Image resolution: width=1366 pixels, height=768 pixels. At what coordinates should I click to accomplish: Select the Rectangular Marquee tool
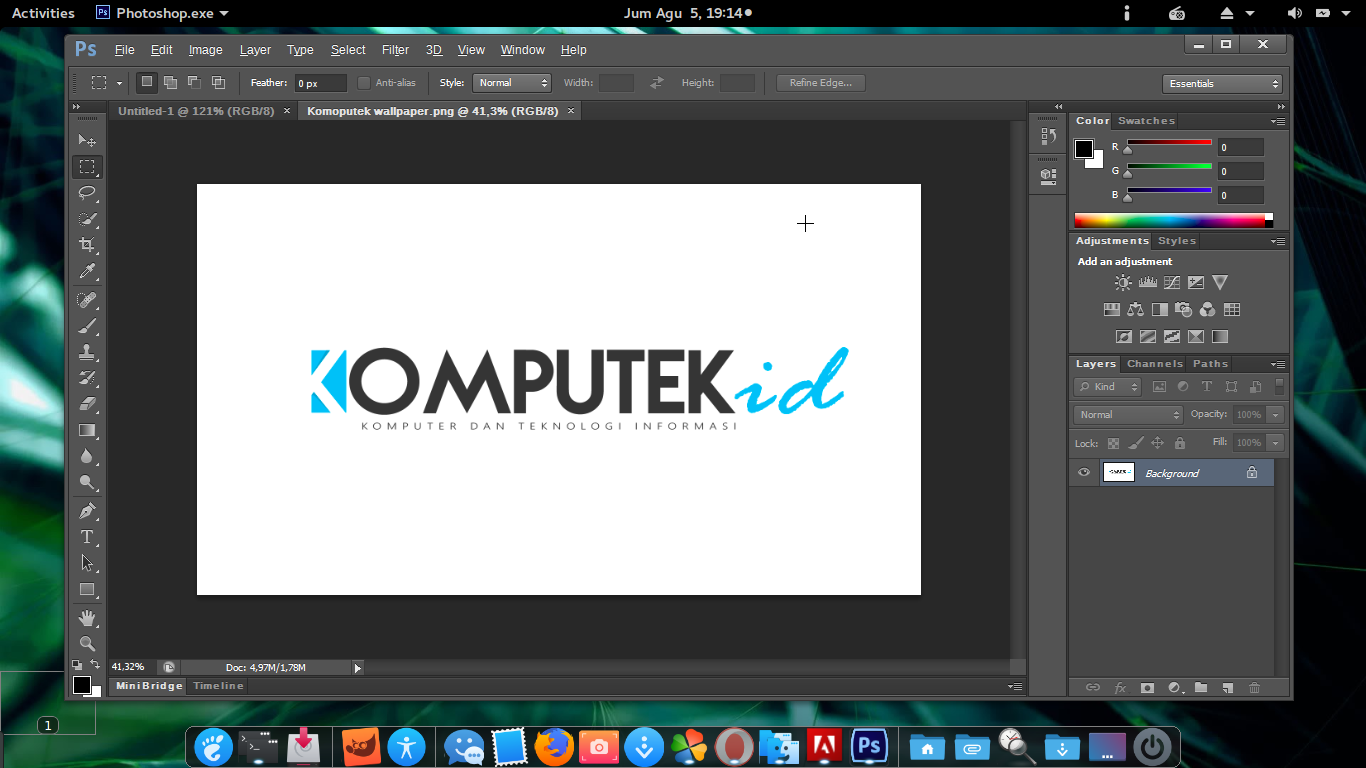coord(87,167)
